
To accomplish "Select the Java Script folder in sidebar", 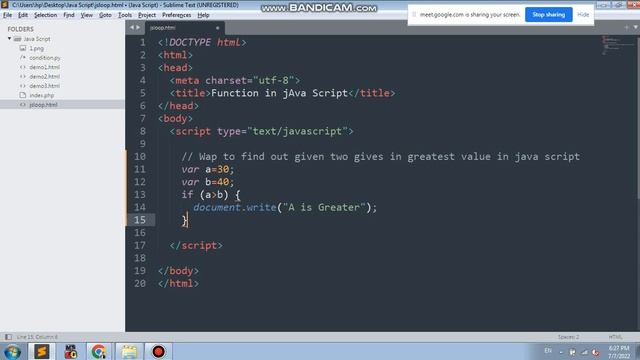I will coord(37,39).
